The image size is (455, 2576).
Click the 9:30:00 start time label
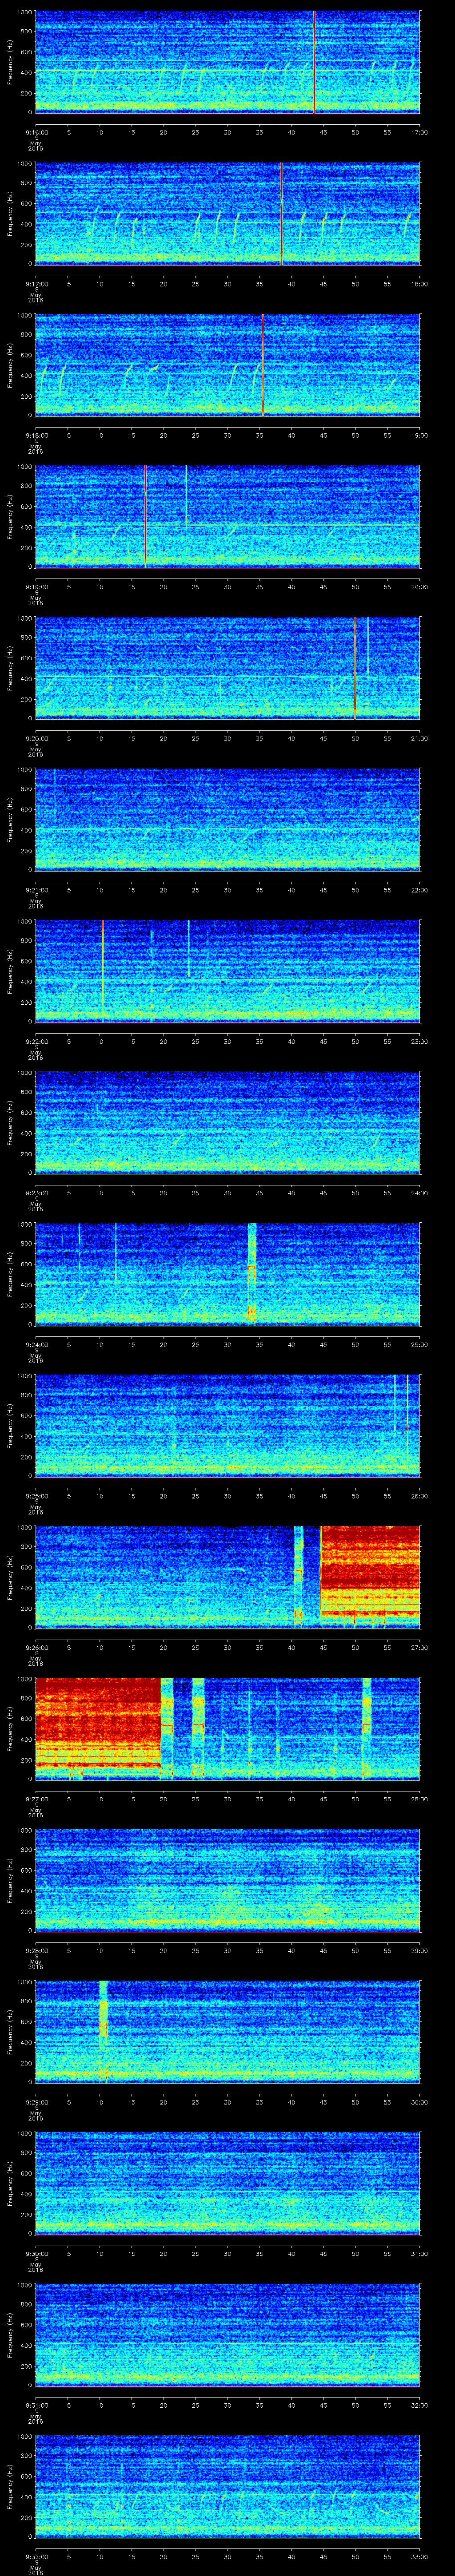point(36,2254)
